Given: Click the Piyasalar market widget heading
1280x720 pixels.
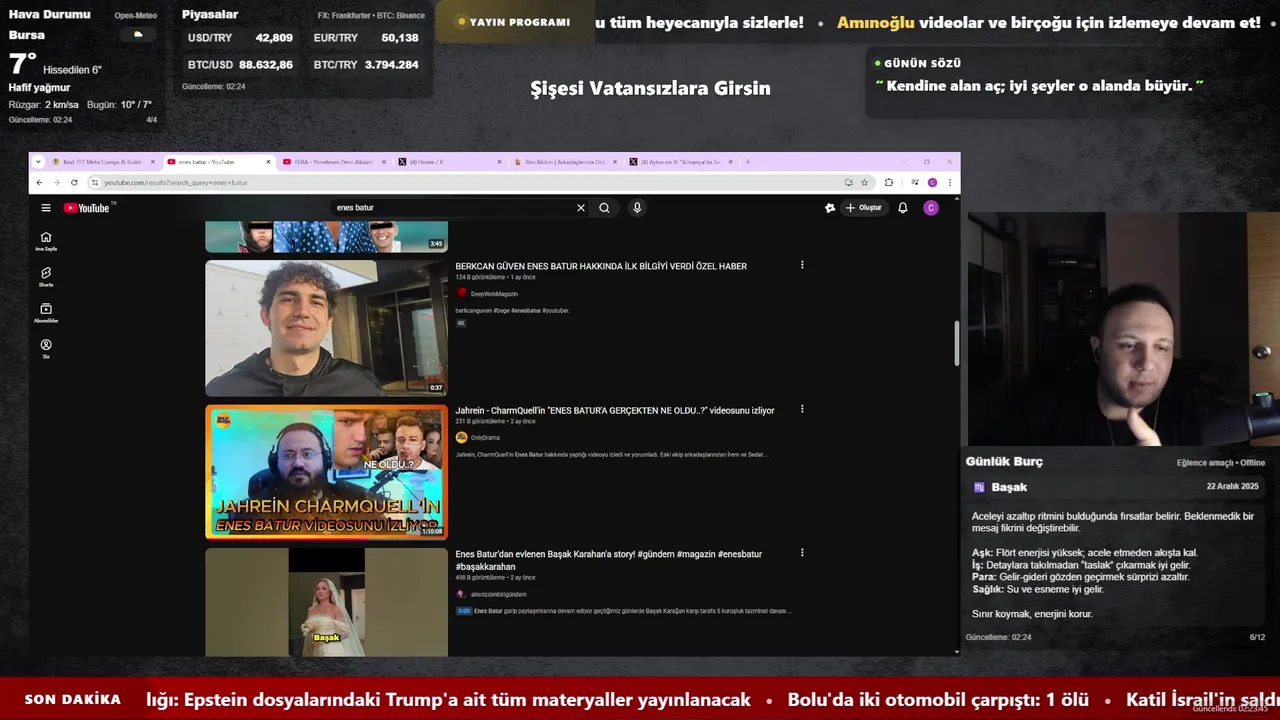Looking at the screenshot, I should pyautogui.click(x=210, y=14).
